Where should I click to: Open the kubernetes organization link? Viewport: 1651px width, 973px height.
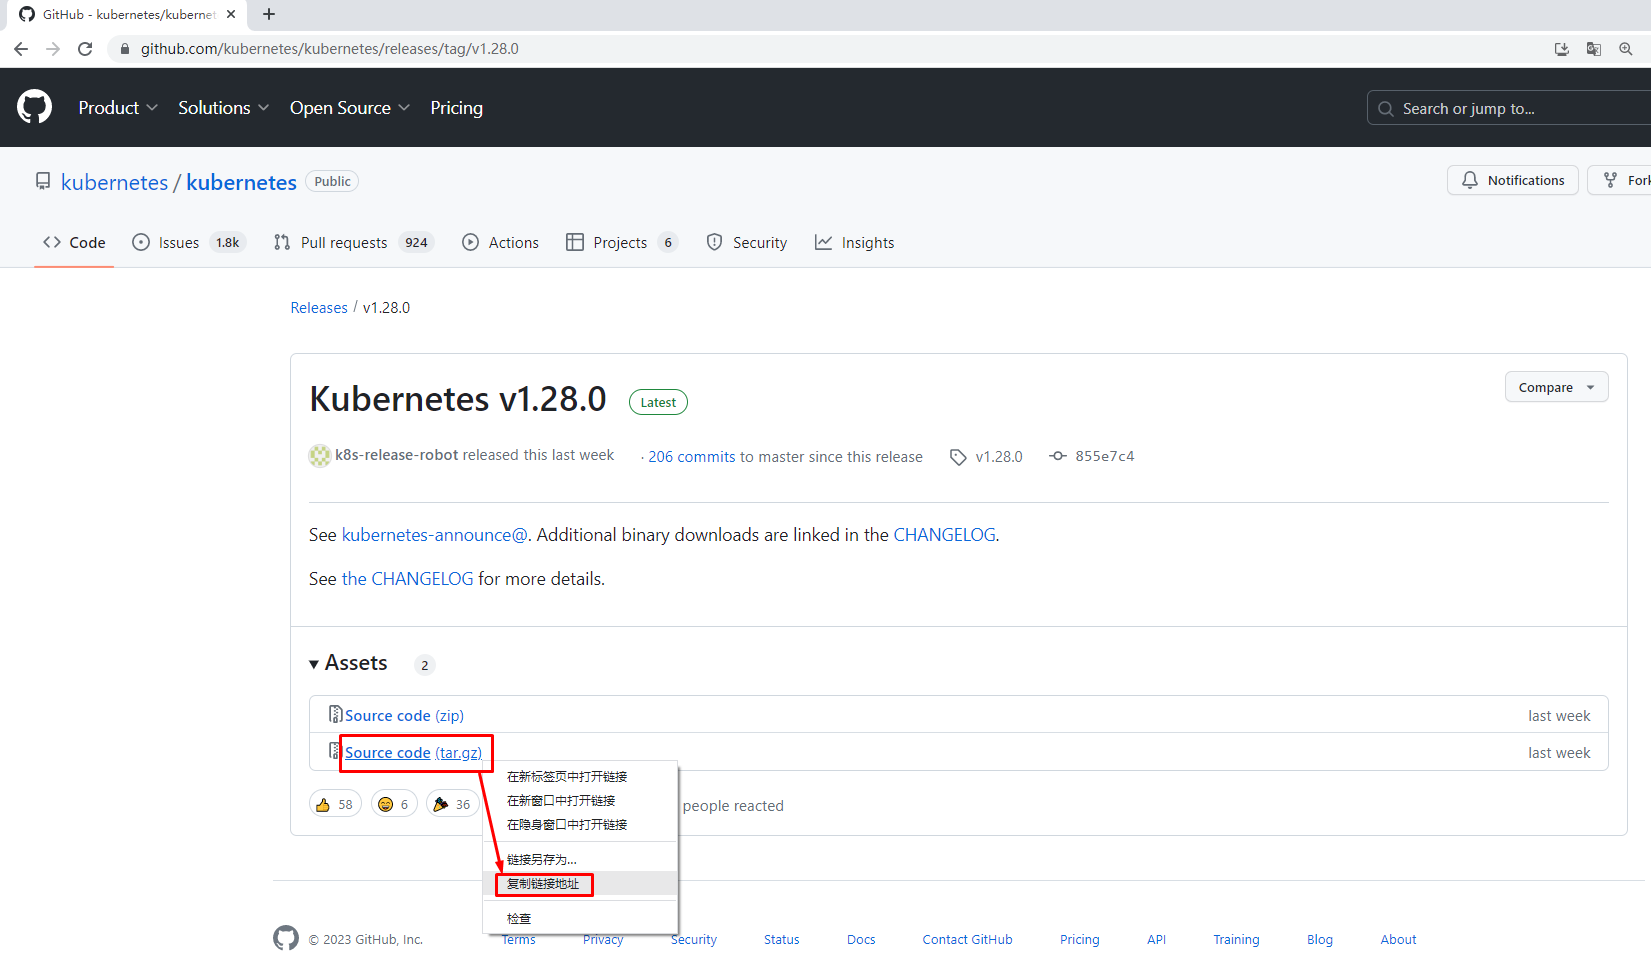point(114,182)
